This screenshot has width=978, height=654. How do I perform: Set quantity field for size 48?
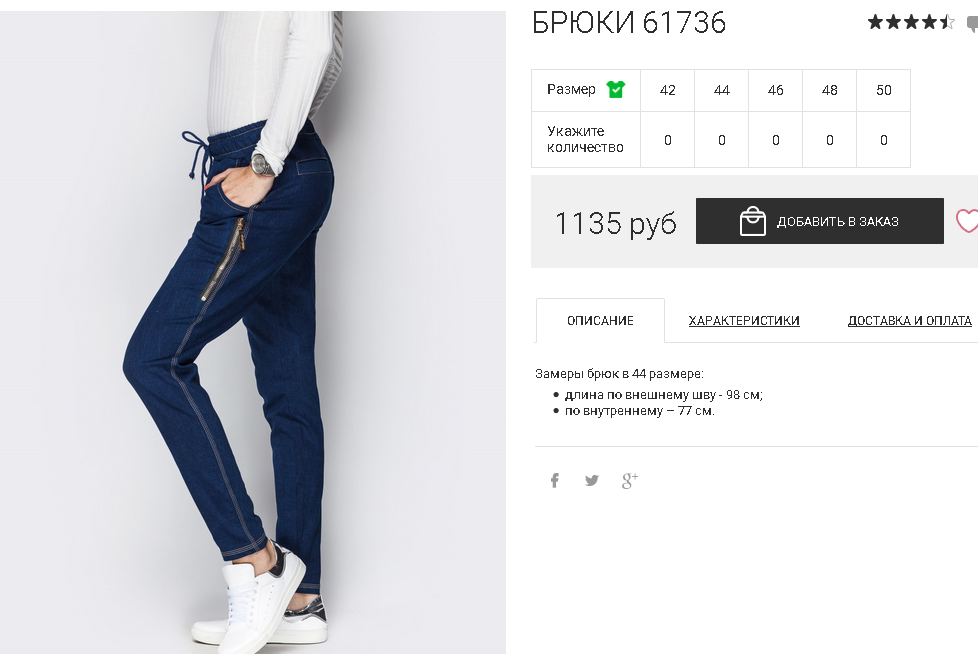coord(830,140)
